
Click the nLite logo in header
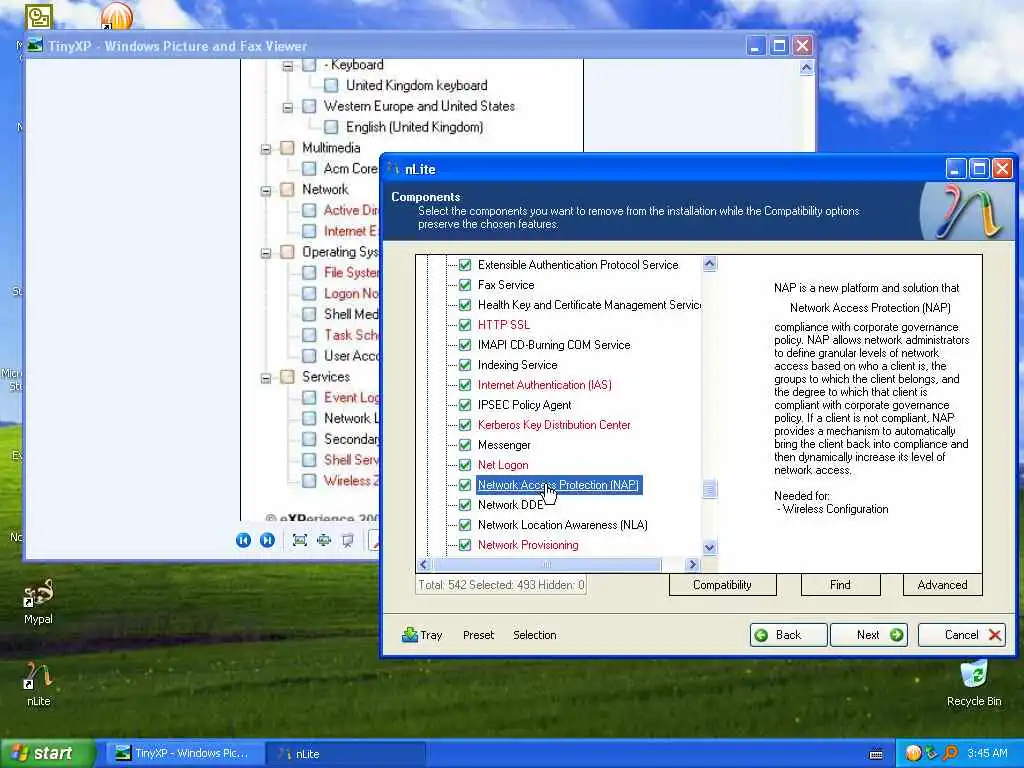point(968,211)
